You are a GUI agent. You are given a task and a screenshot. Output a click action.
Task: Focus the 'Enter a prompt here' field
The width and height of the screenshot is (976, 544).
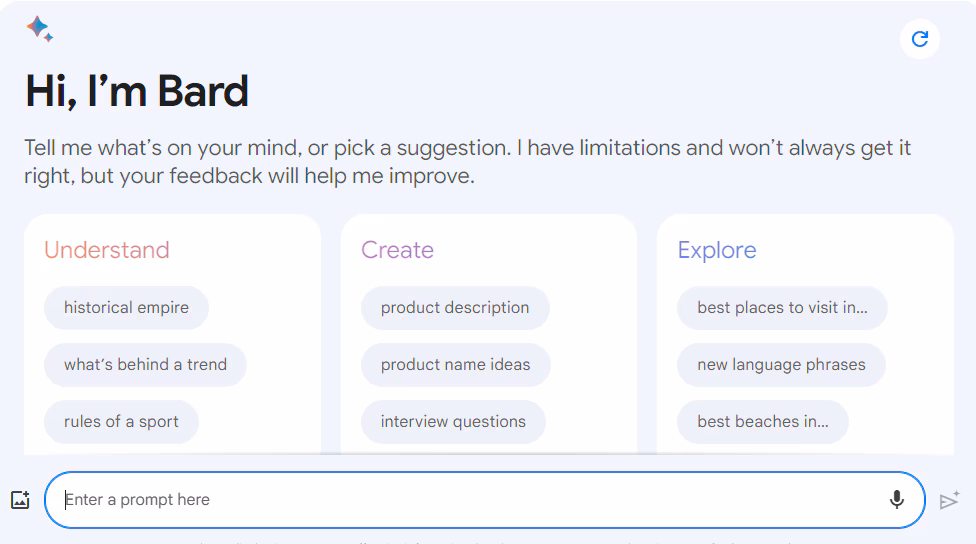click(x=470, y=500)
